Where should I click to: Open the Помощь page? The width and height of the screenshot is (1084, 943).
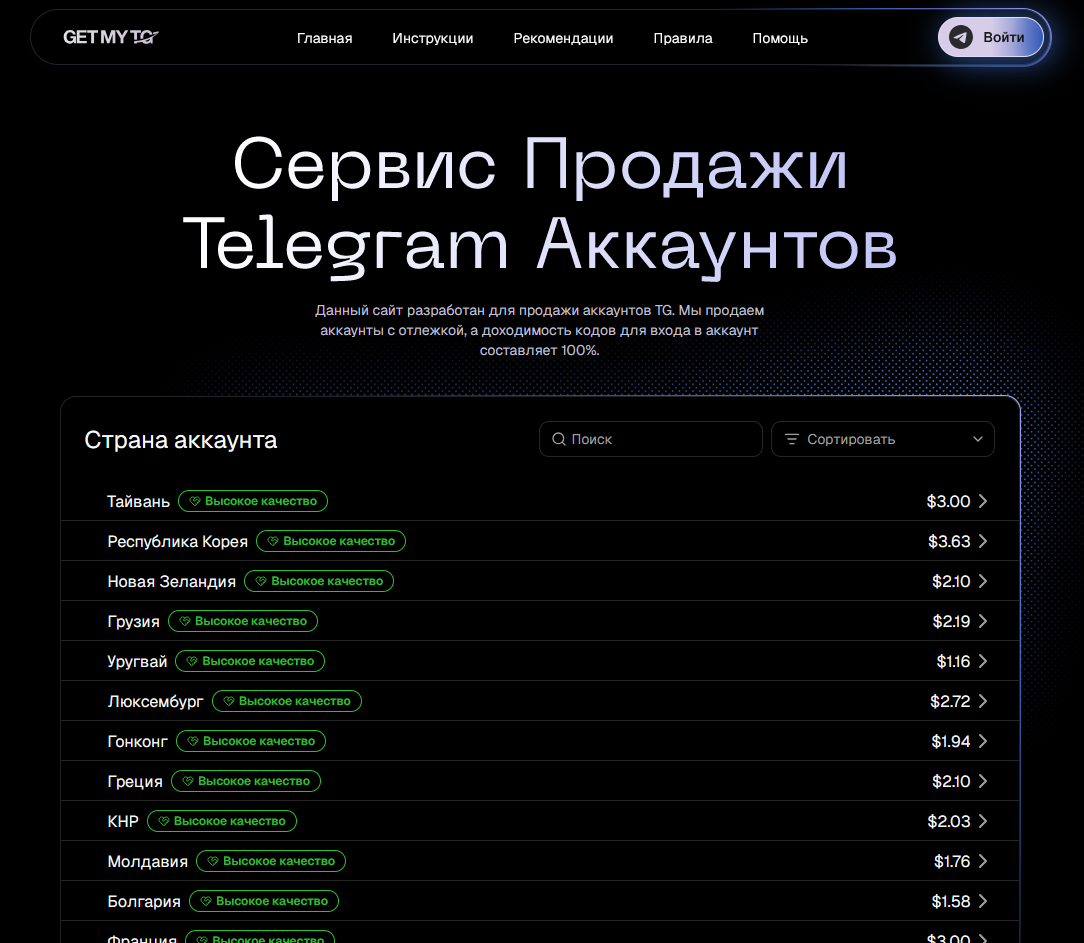(780, 38)
